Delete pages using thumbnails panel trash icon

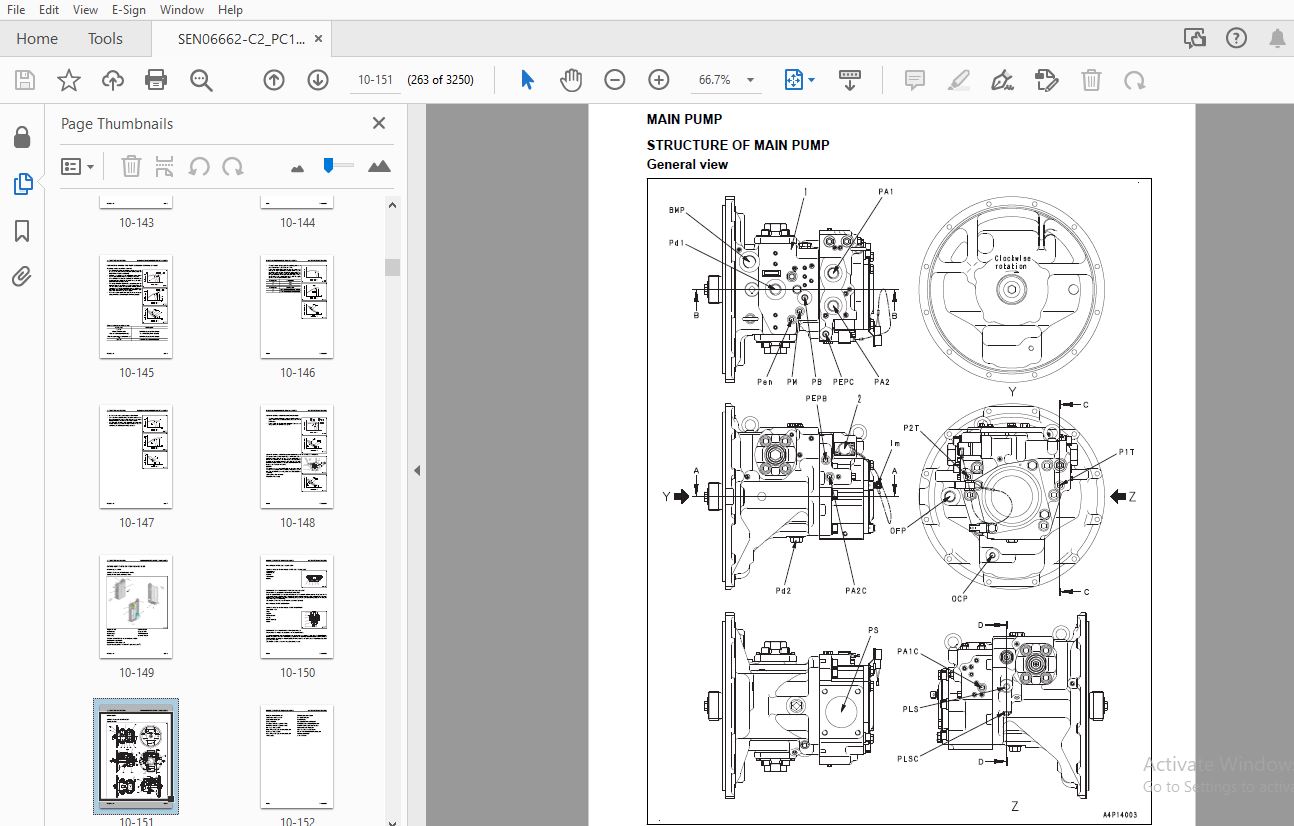pos(131,166)
